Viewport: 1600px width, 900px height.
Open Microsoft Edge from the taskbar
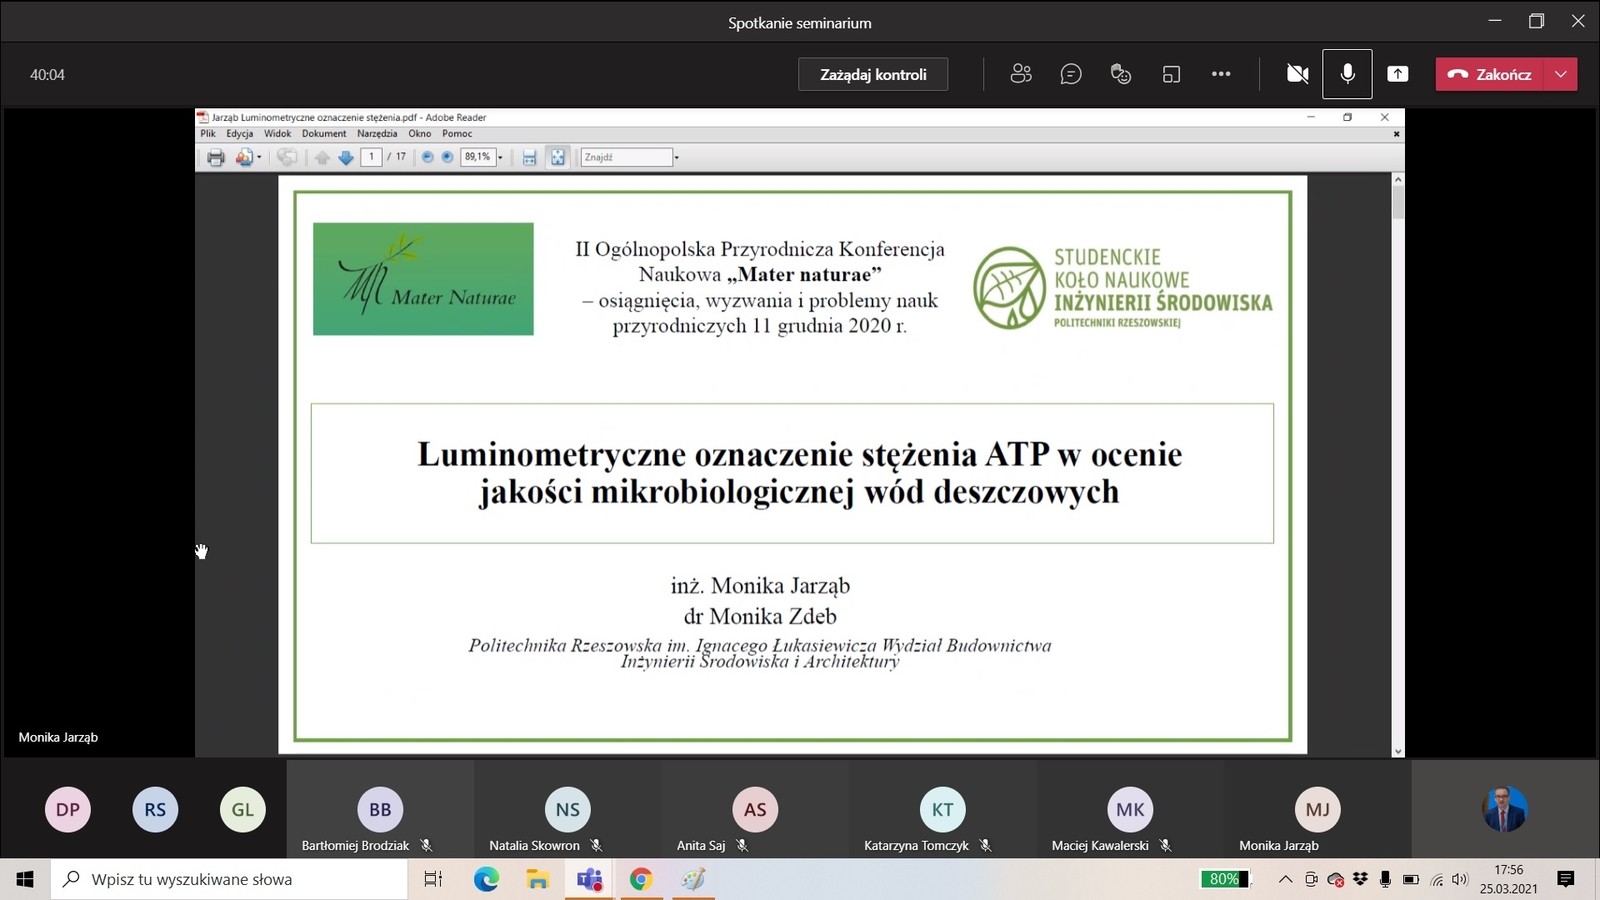pyautogui.click(x=486, y=879)
